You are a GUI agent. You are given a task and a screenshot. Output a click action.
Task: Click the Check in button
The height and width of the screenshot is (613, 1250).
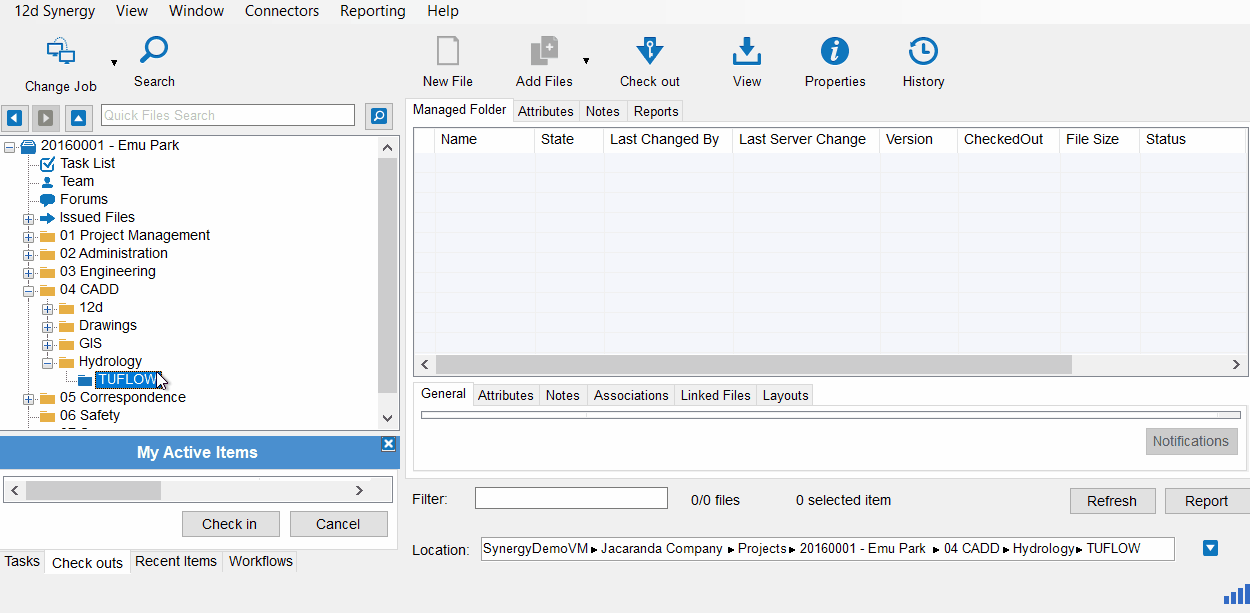[229, 524]
